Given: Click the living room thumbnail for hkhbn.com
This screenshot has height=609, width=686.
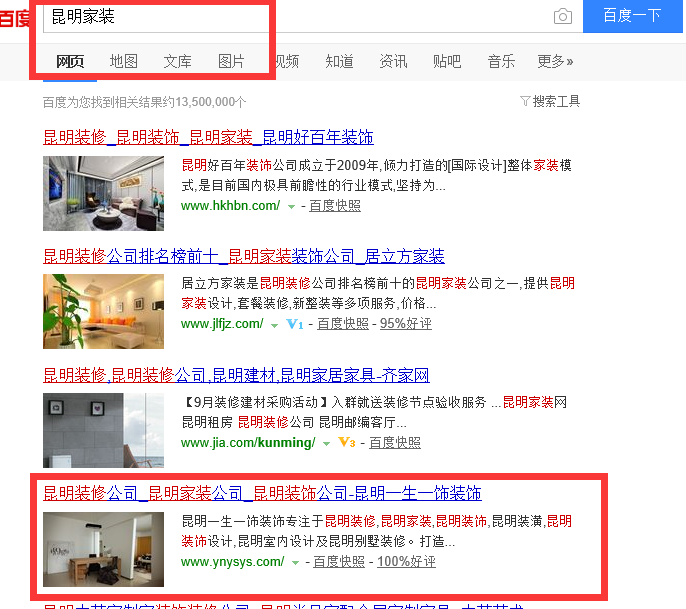Looking at the screenshot, I should click(103, 193).
